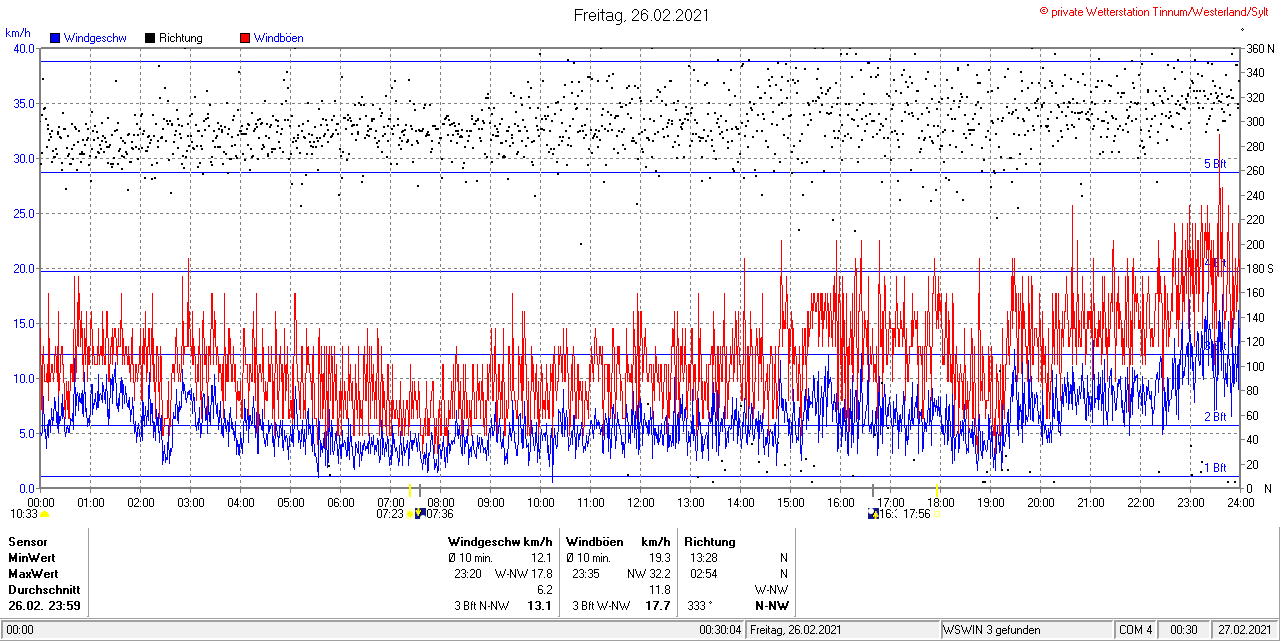Click the sunrise sun icon after 07:23
The height and width of the screenshot is (641, 1280).
(x=409, y=514)
